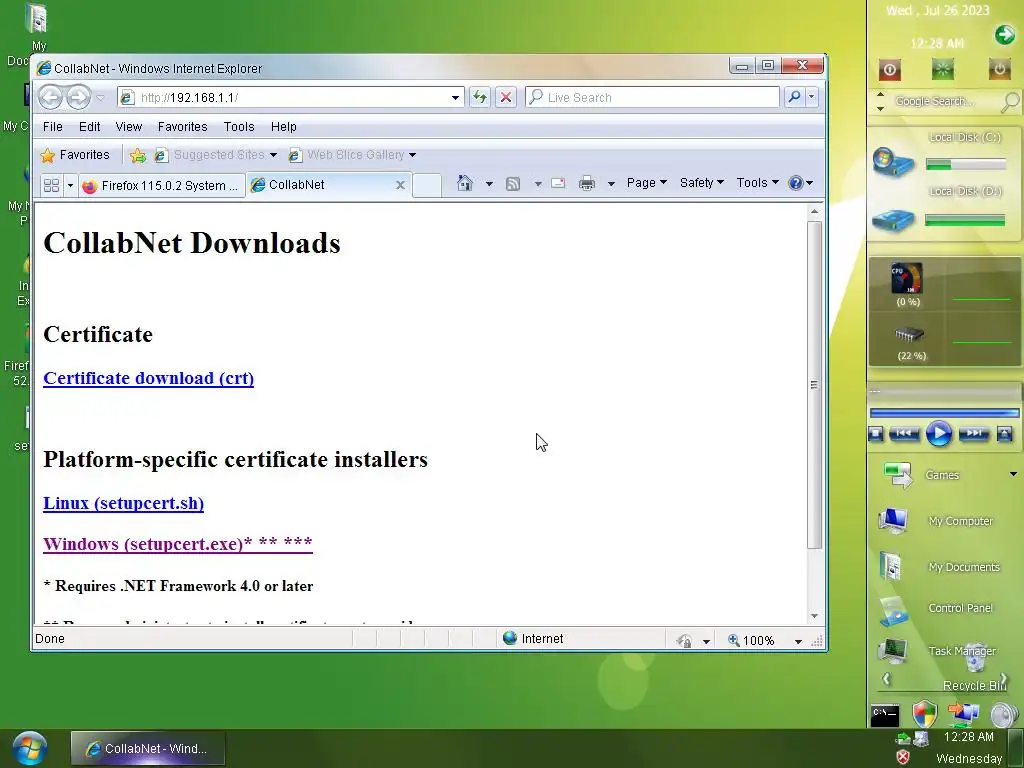
Task: Open the Favorites menu
Action: point(182,127)
